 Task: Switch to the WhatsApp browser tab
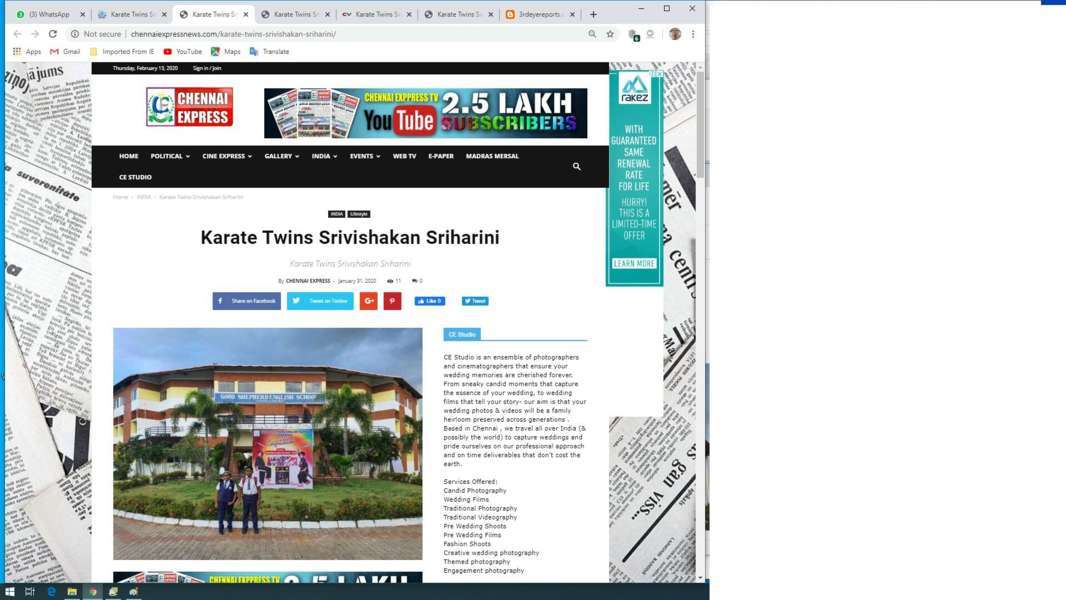click(49, 14)
